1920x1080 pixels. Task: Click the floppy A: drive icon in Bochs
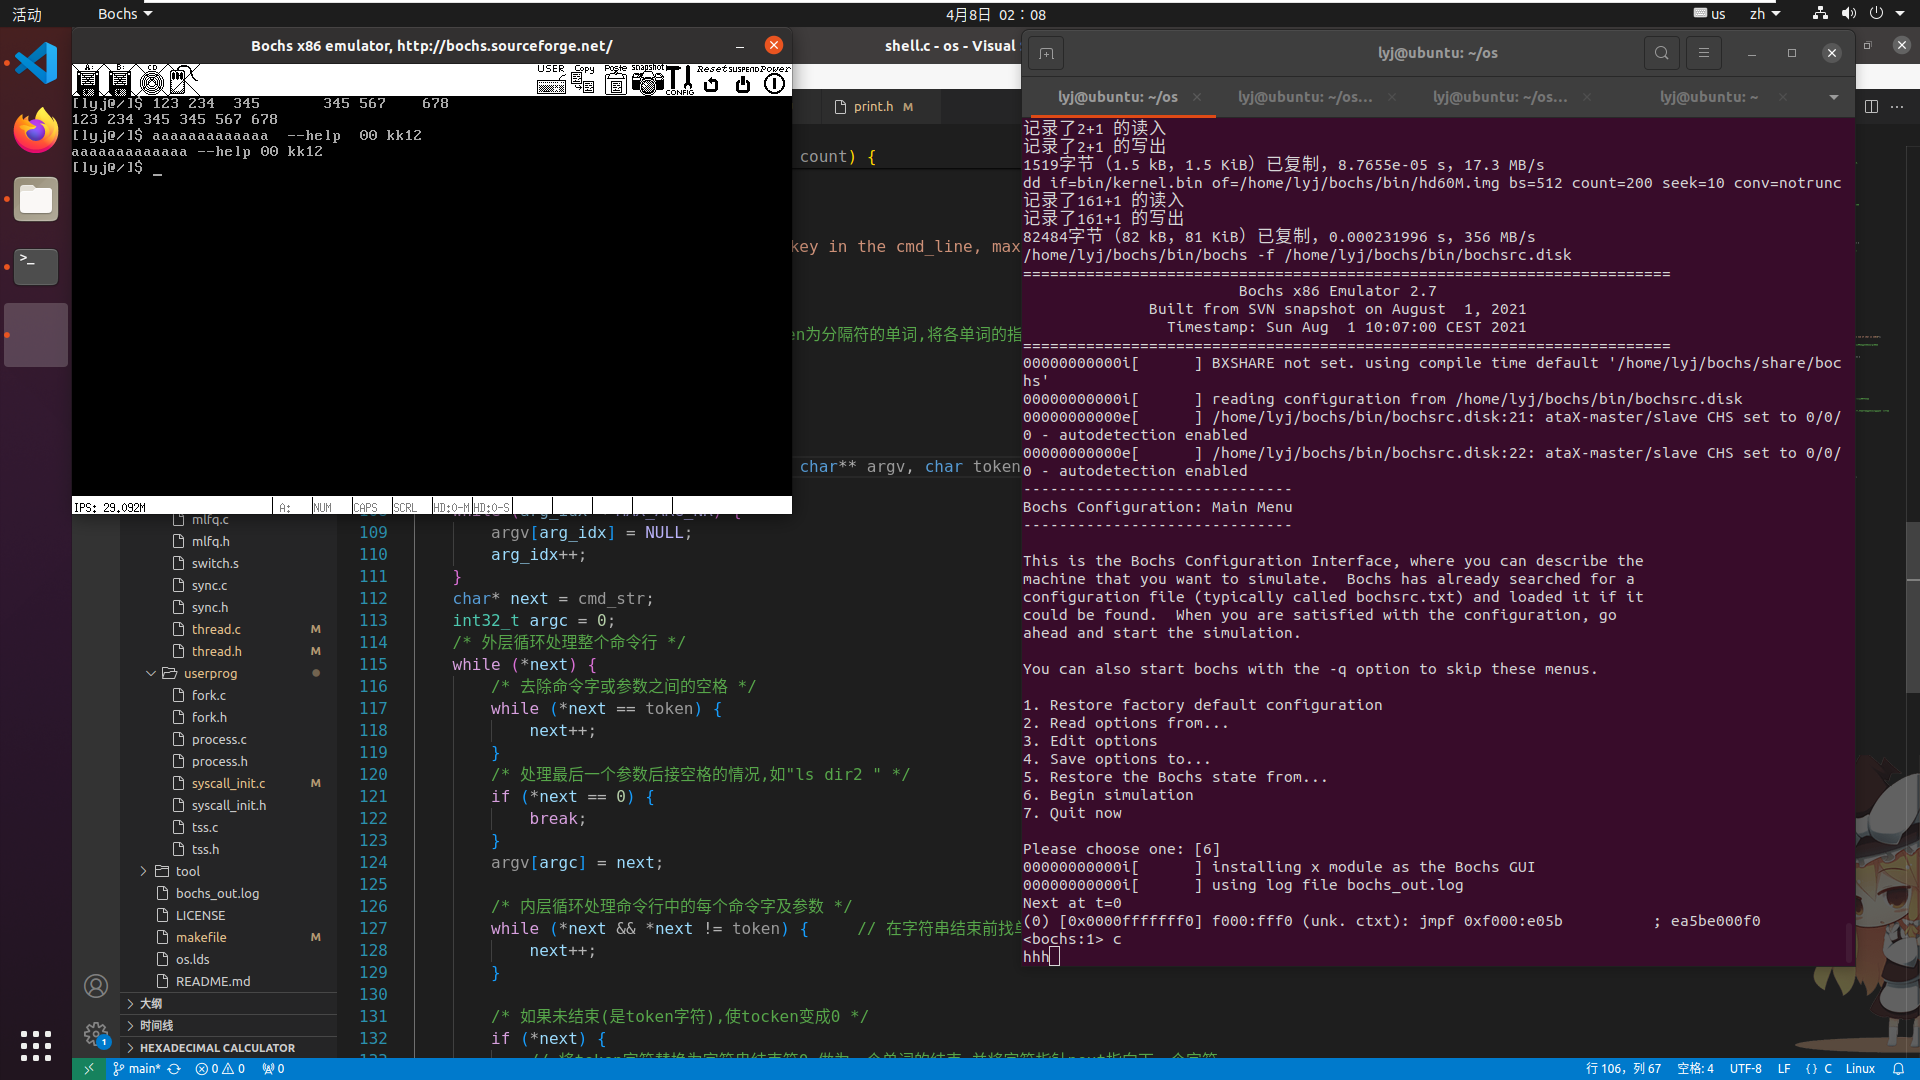point(87,80)
